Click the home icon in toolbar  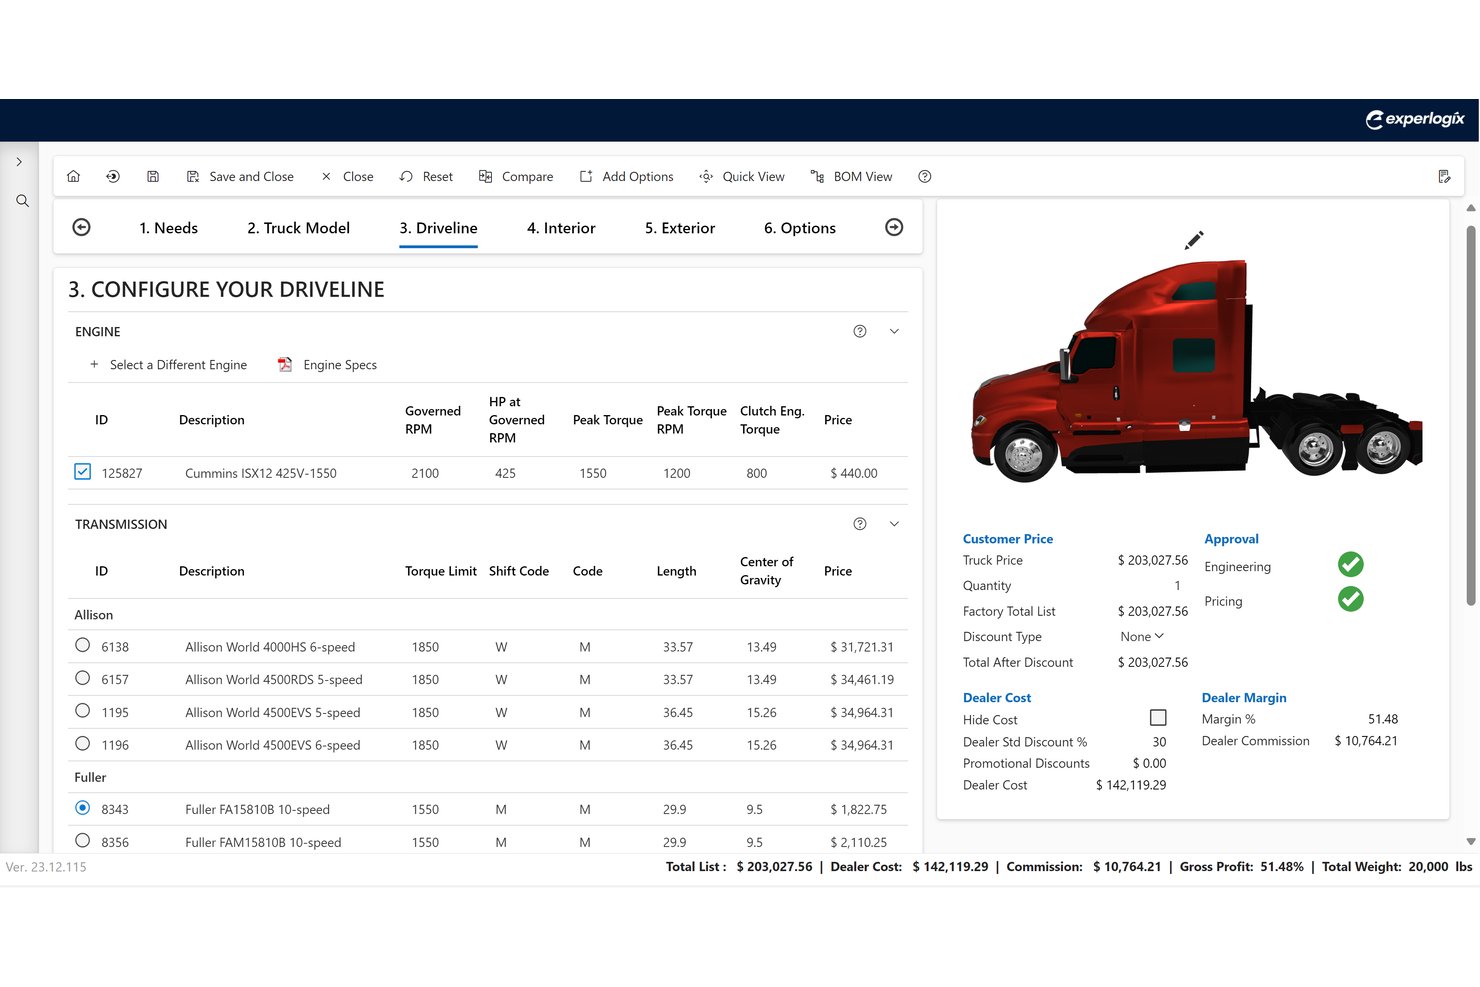coord(73,177)
